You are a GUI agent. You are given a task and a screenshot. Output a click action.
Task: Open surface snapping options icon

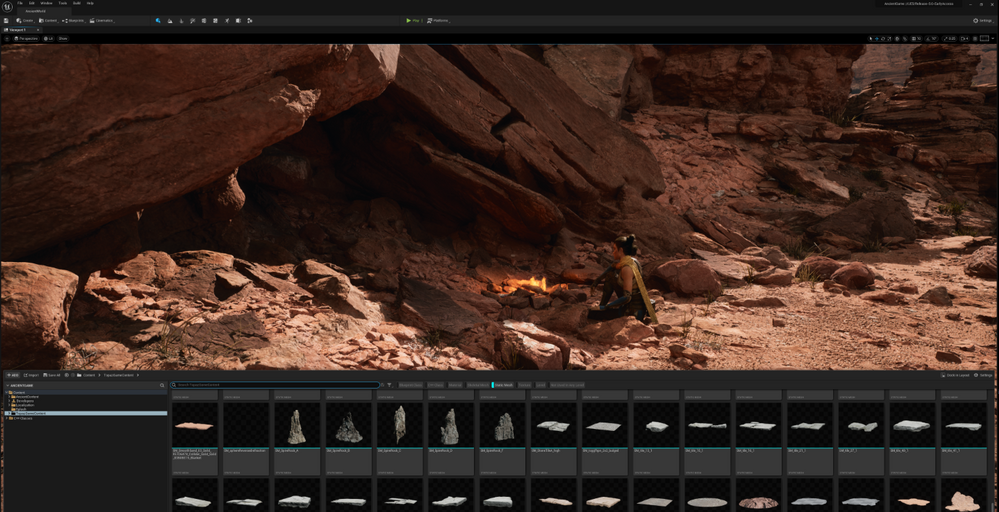coord(905,38)
